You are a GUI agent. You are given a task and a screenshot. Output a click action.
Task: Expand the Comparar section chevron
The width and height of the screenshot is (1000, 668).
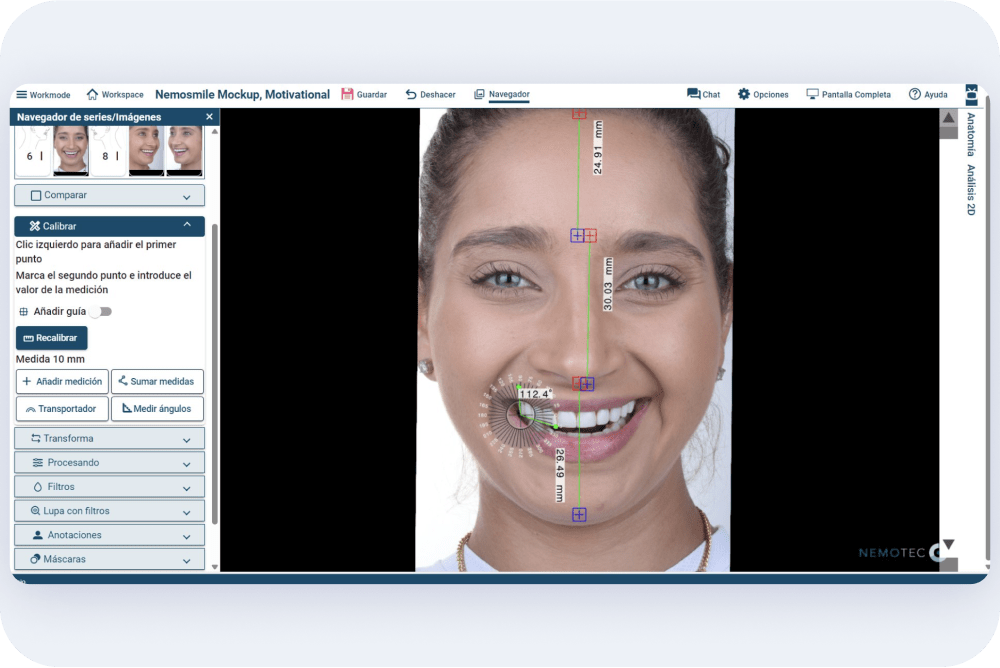click(x=187, y=197)
